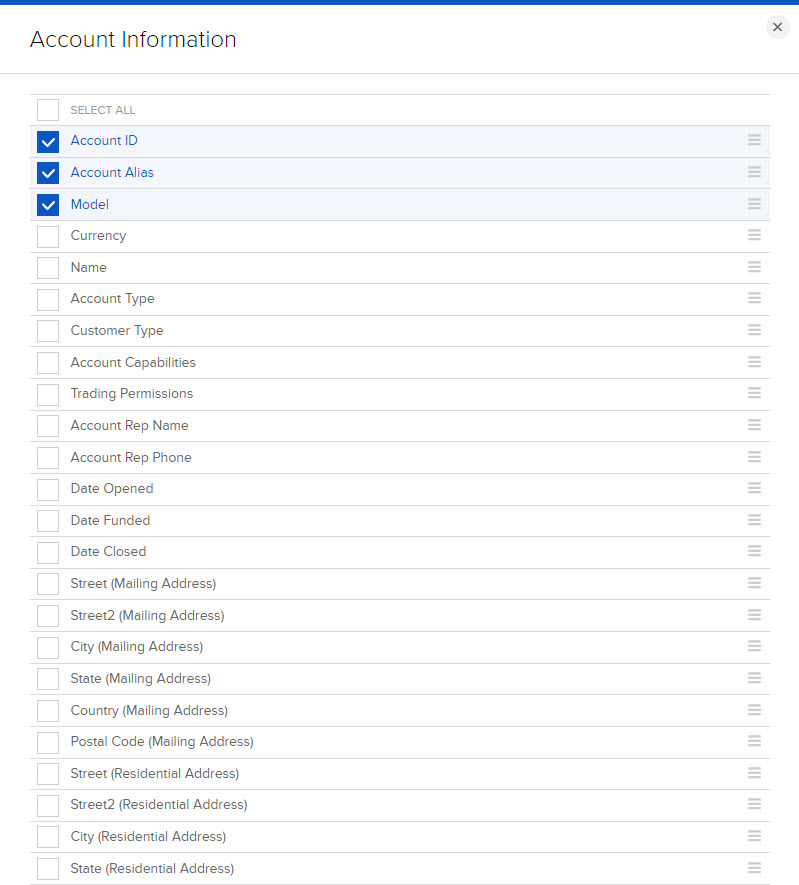Select the Account Capabilities checkbox
The width and height of the screenshot is (799, 885).
(x=47, y=362)
